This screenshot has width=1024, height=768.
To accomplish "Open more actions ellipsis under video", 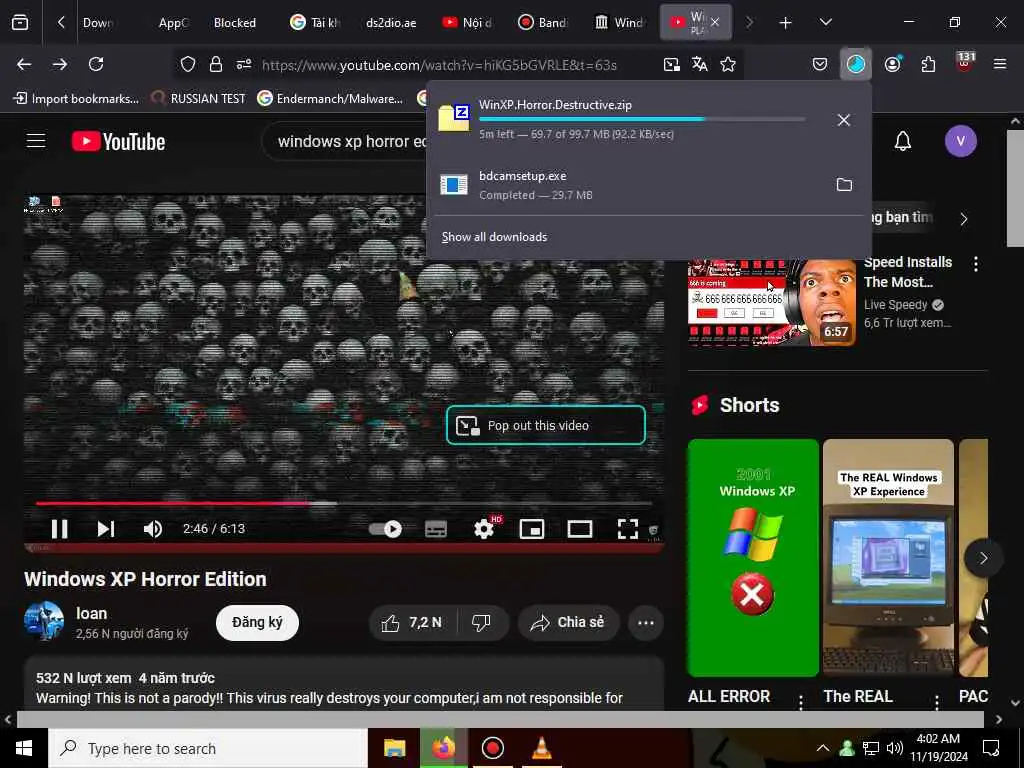I will coord(646,622).
